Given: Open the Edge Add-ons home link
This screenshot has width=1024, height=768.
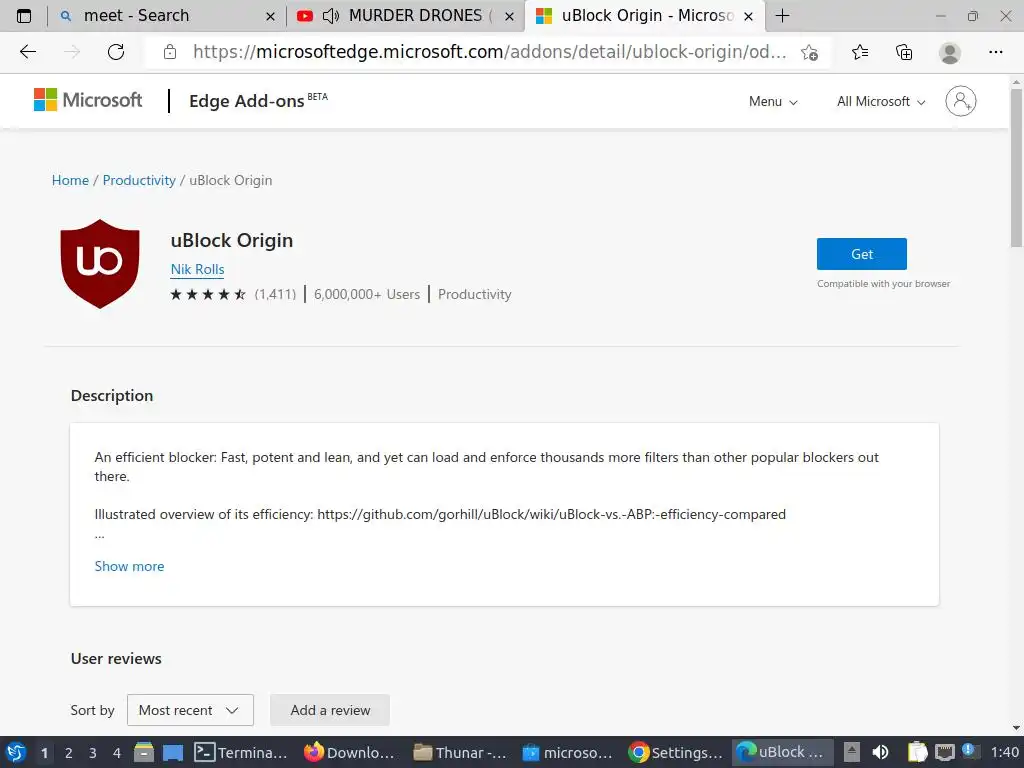Looking at the screenshot, I should 259,101.
